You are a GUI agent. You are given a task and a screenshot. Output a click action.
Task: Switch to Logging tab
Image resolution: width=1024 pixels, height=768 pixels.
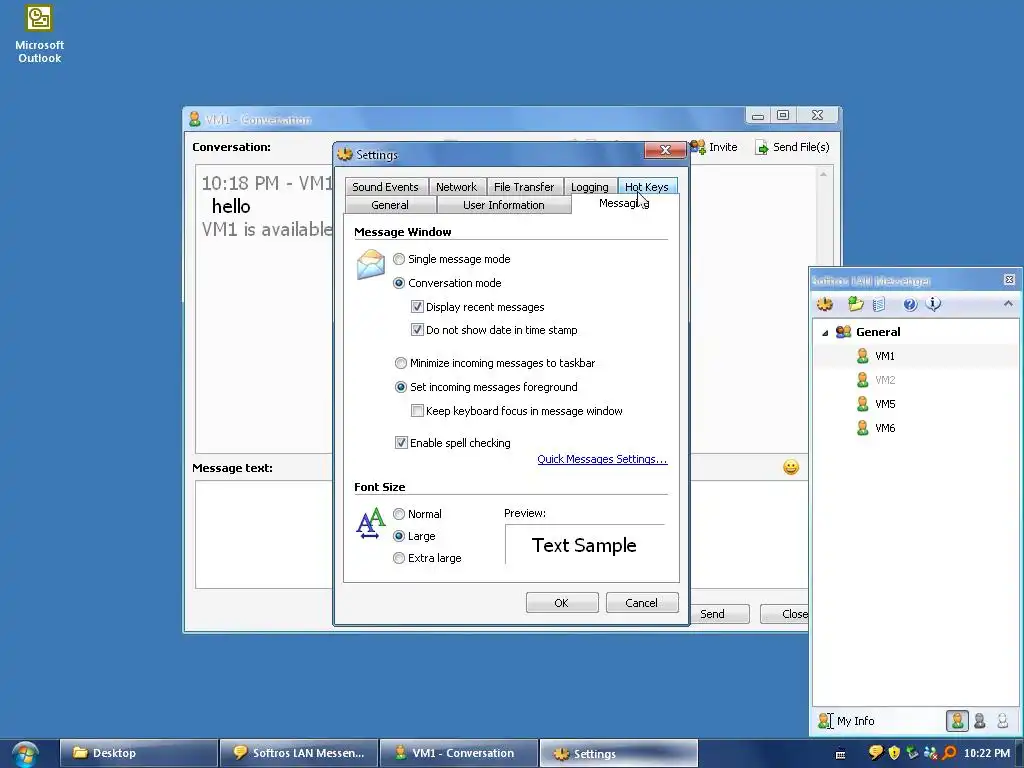coord(590,187)
